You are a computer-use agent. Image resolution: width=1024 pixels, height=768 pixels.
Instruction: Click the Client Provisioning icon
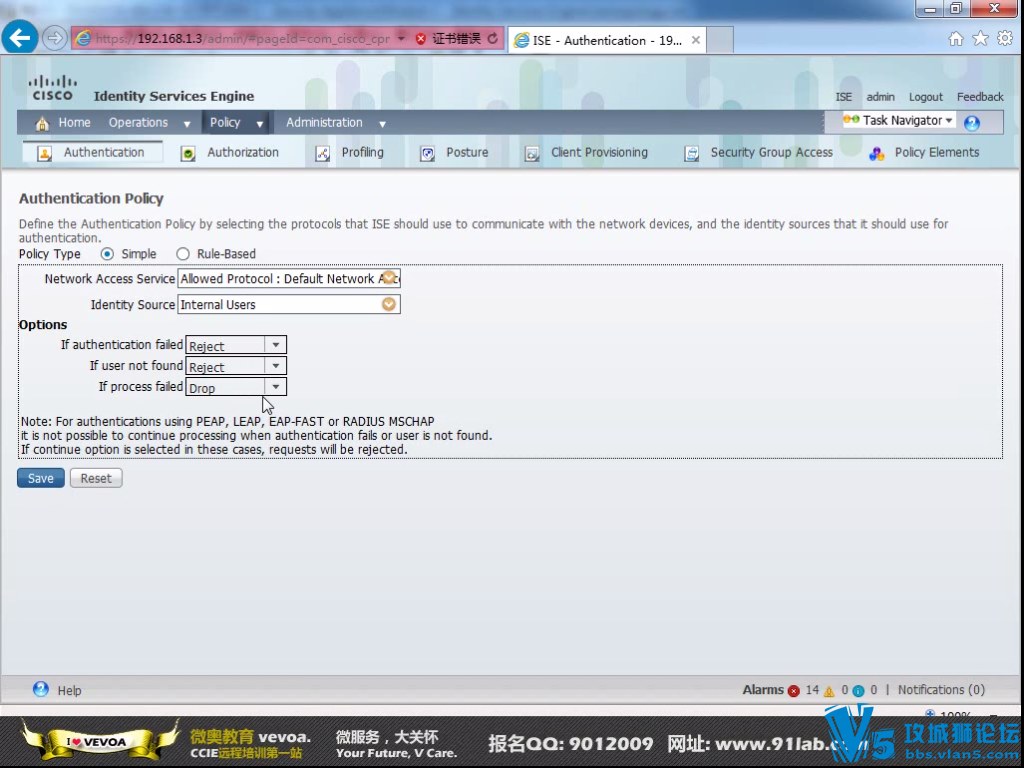pyautogui.click(x=532, y=154)
